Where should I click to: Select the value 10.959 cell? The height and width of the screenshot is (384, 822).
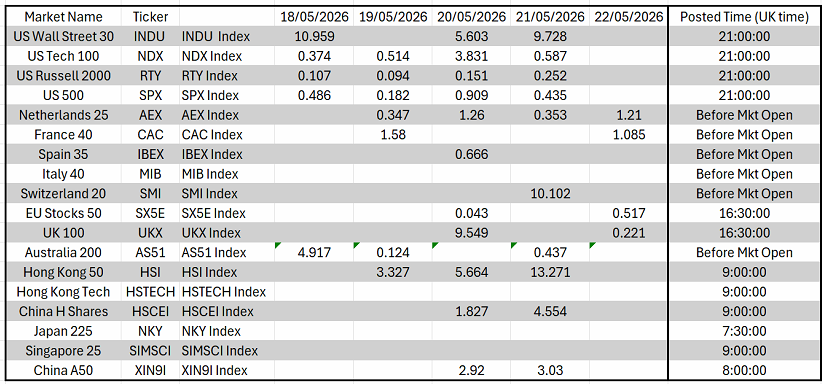coord(314,37)
